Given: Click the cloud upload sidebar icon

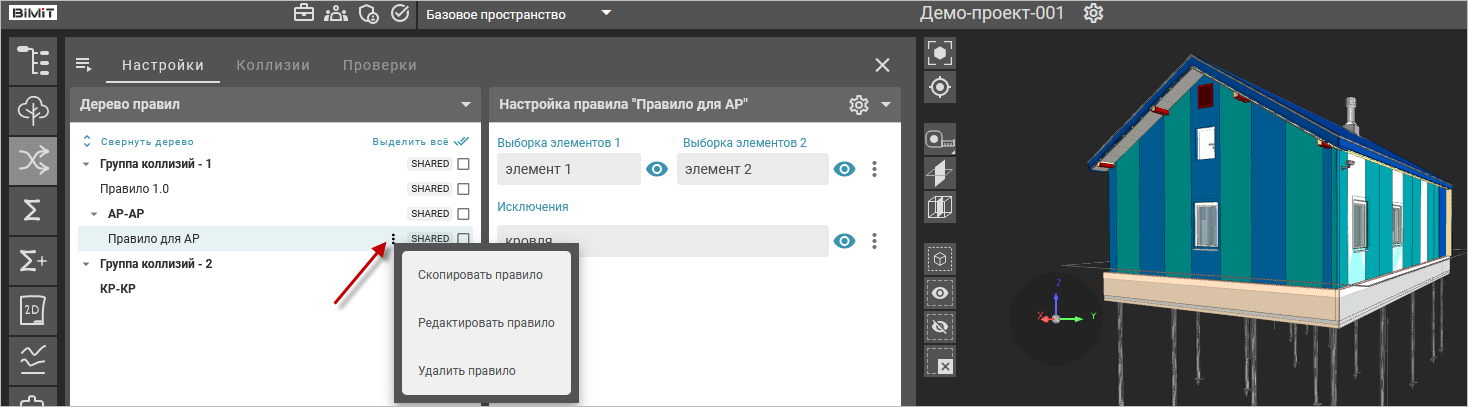Looking at the screenshot, I should point(33,111).
